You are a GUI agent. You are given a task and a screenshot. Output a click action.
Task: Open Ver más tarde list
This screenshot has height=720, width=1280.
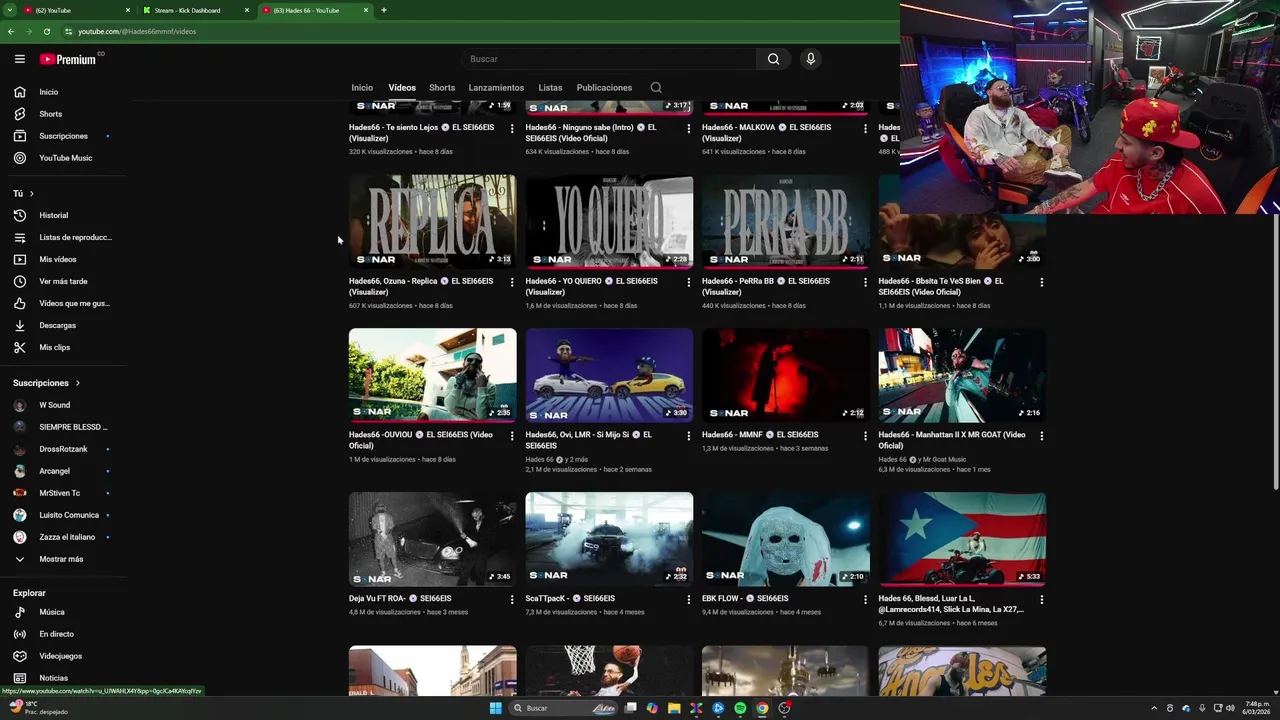64,281
